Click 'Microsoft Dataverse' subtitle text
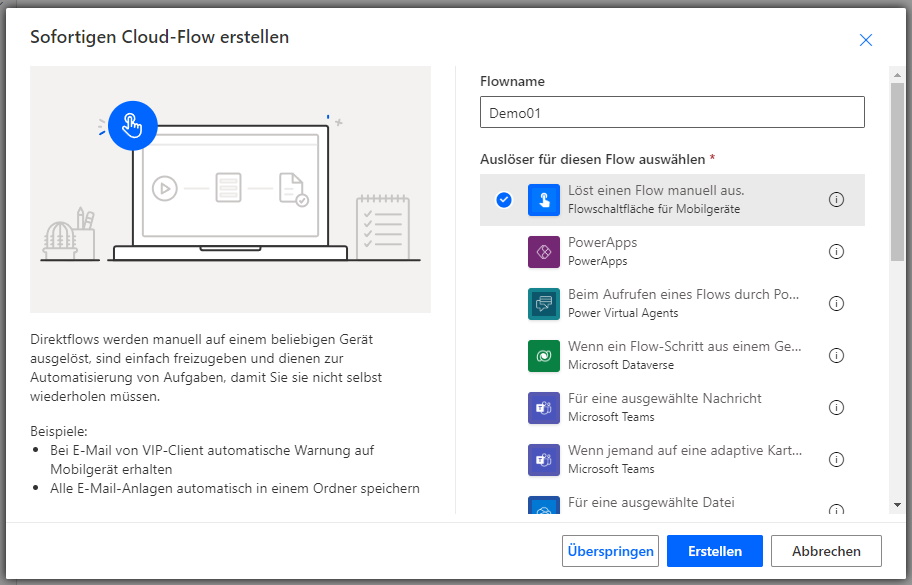Viewport: 912px width, 585px height. tap(621, 365)
